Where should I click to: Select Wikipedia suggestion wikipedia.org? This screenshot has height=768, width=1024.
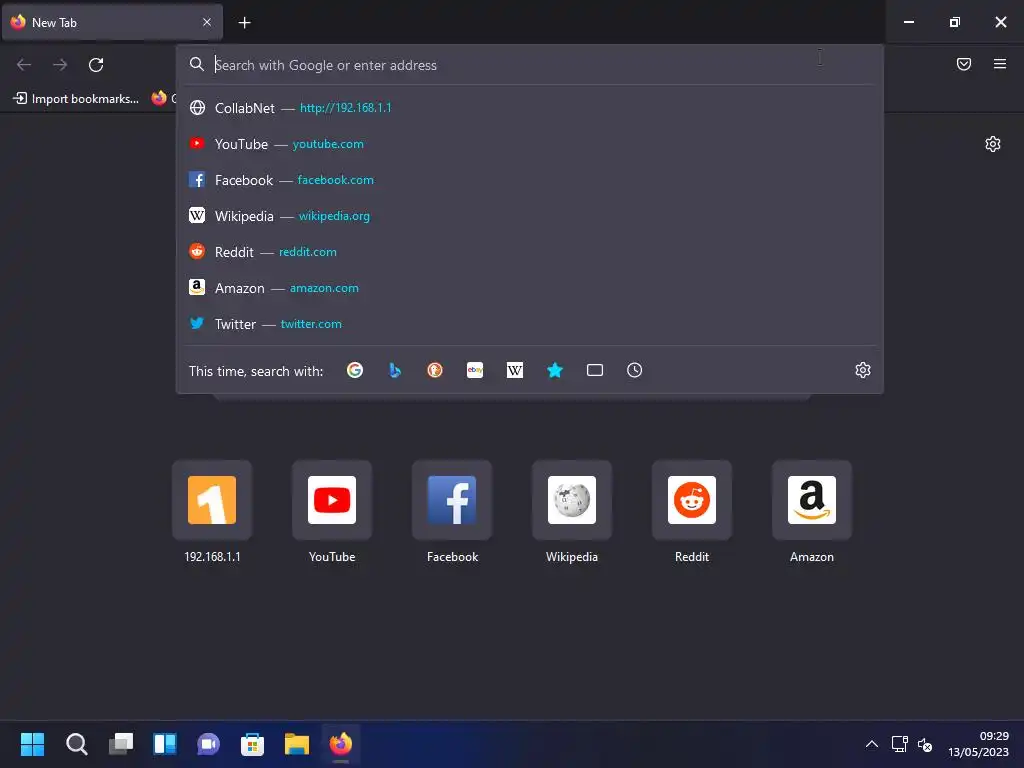(x=529, y=216)
